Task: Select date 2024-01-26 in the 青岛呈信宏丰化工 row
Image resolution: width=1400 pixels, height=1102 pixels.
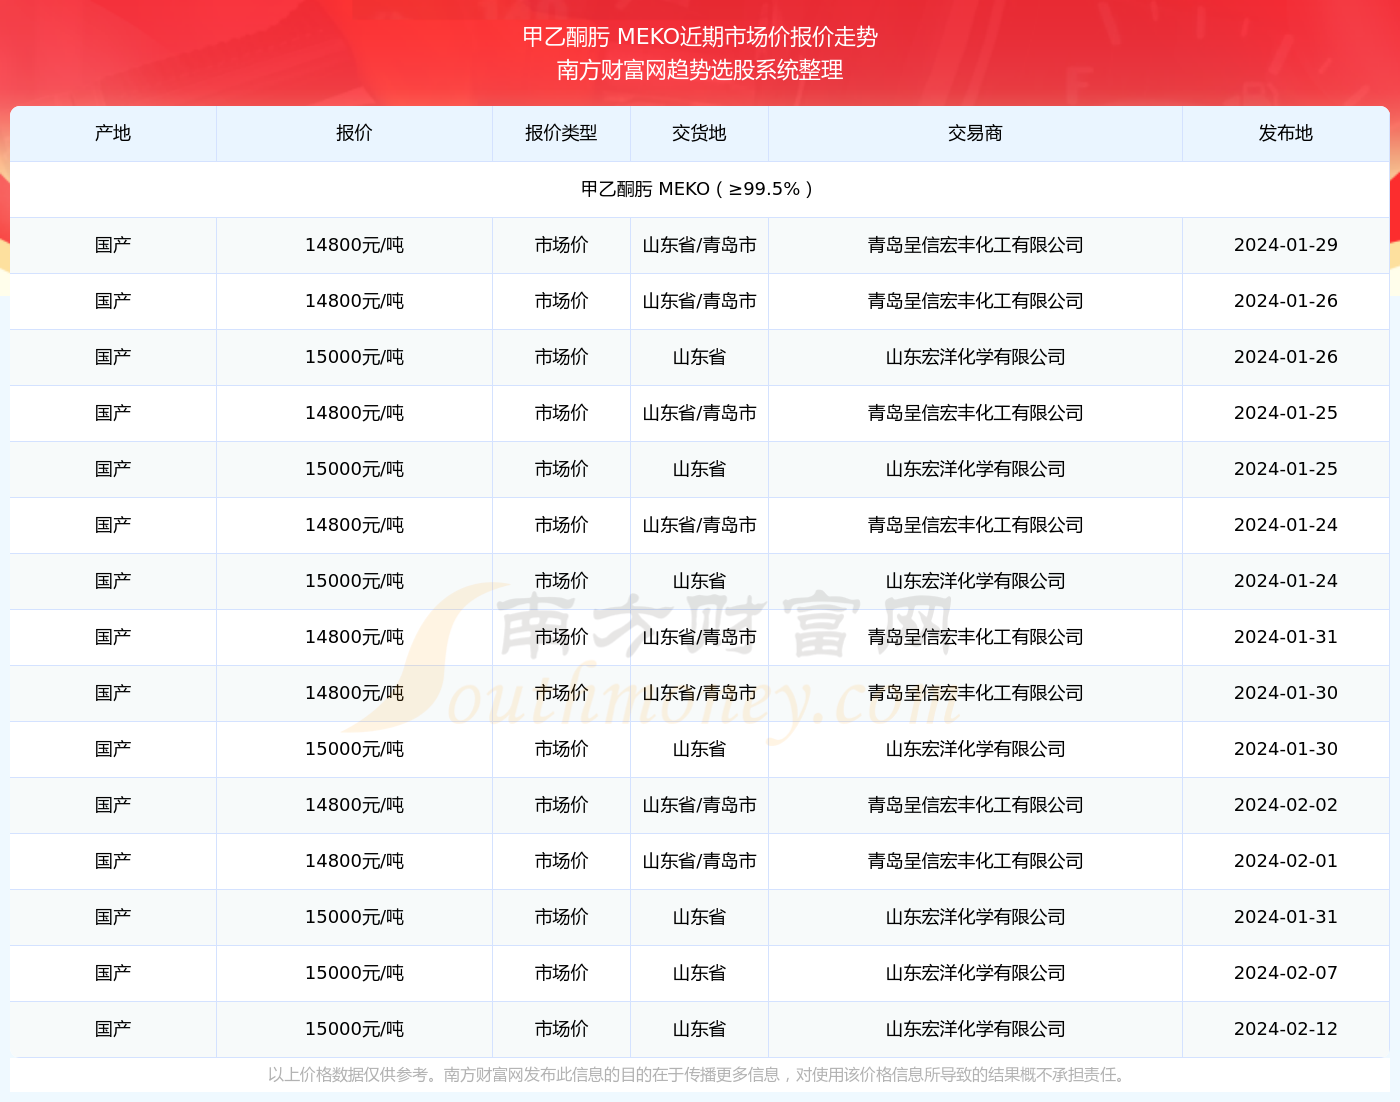Action: 1285,301
